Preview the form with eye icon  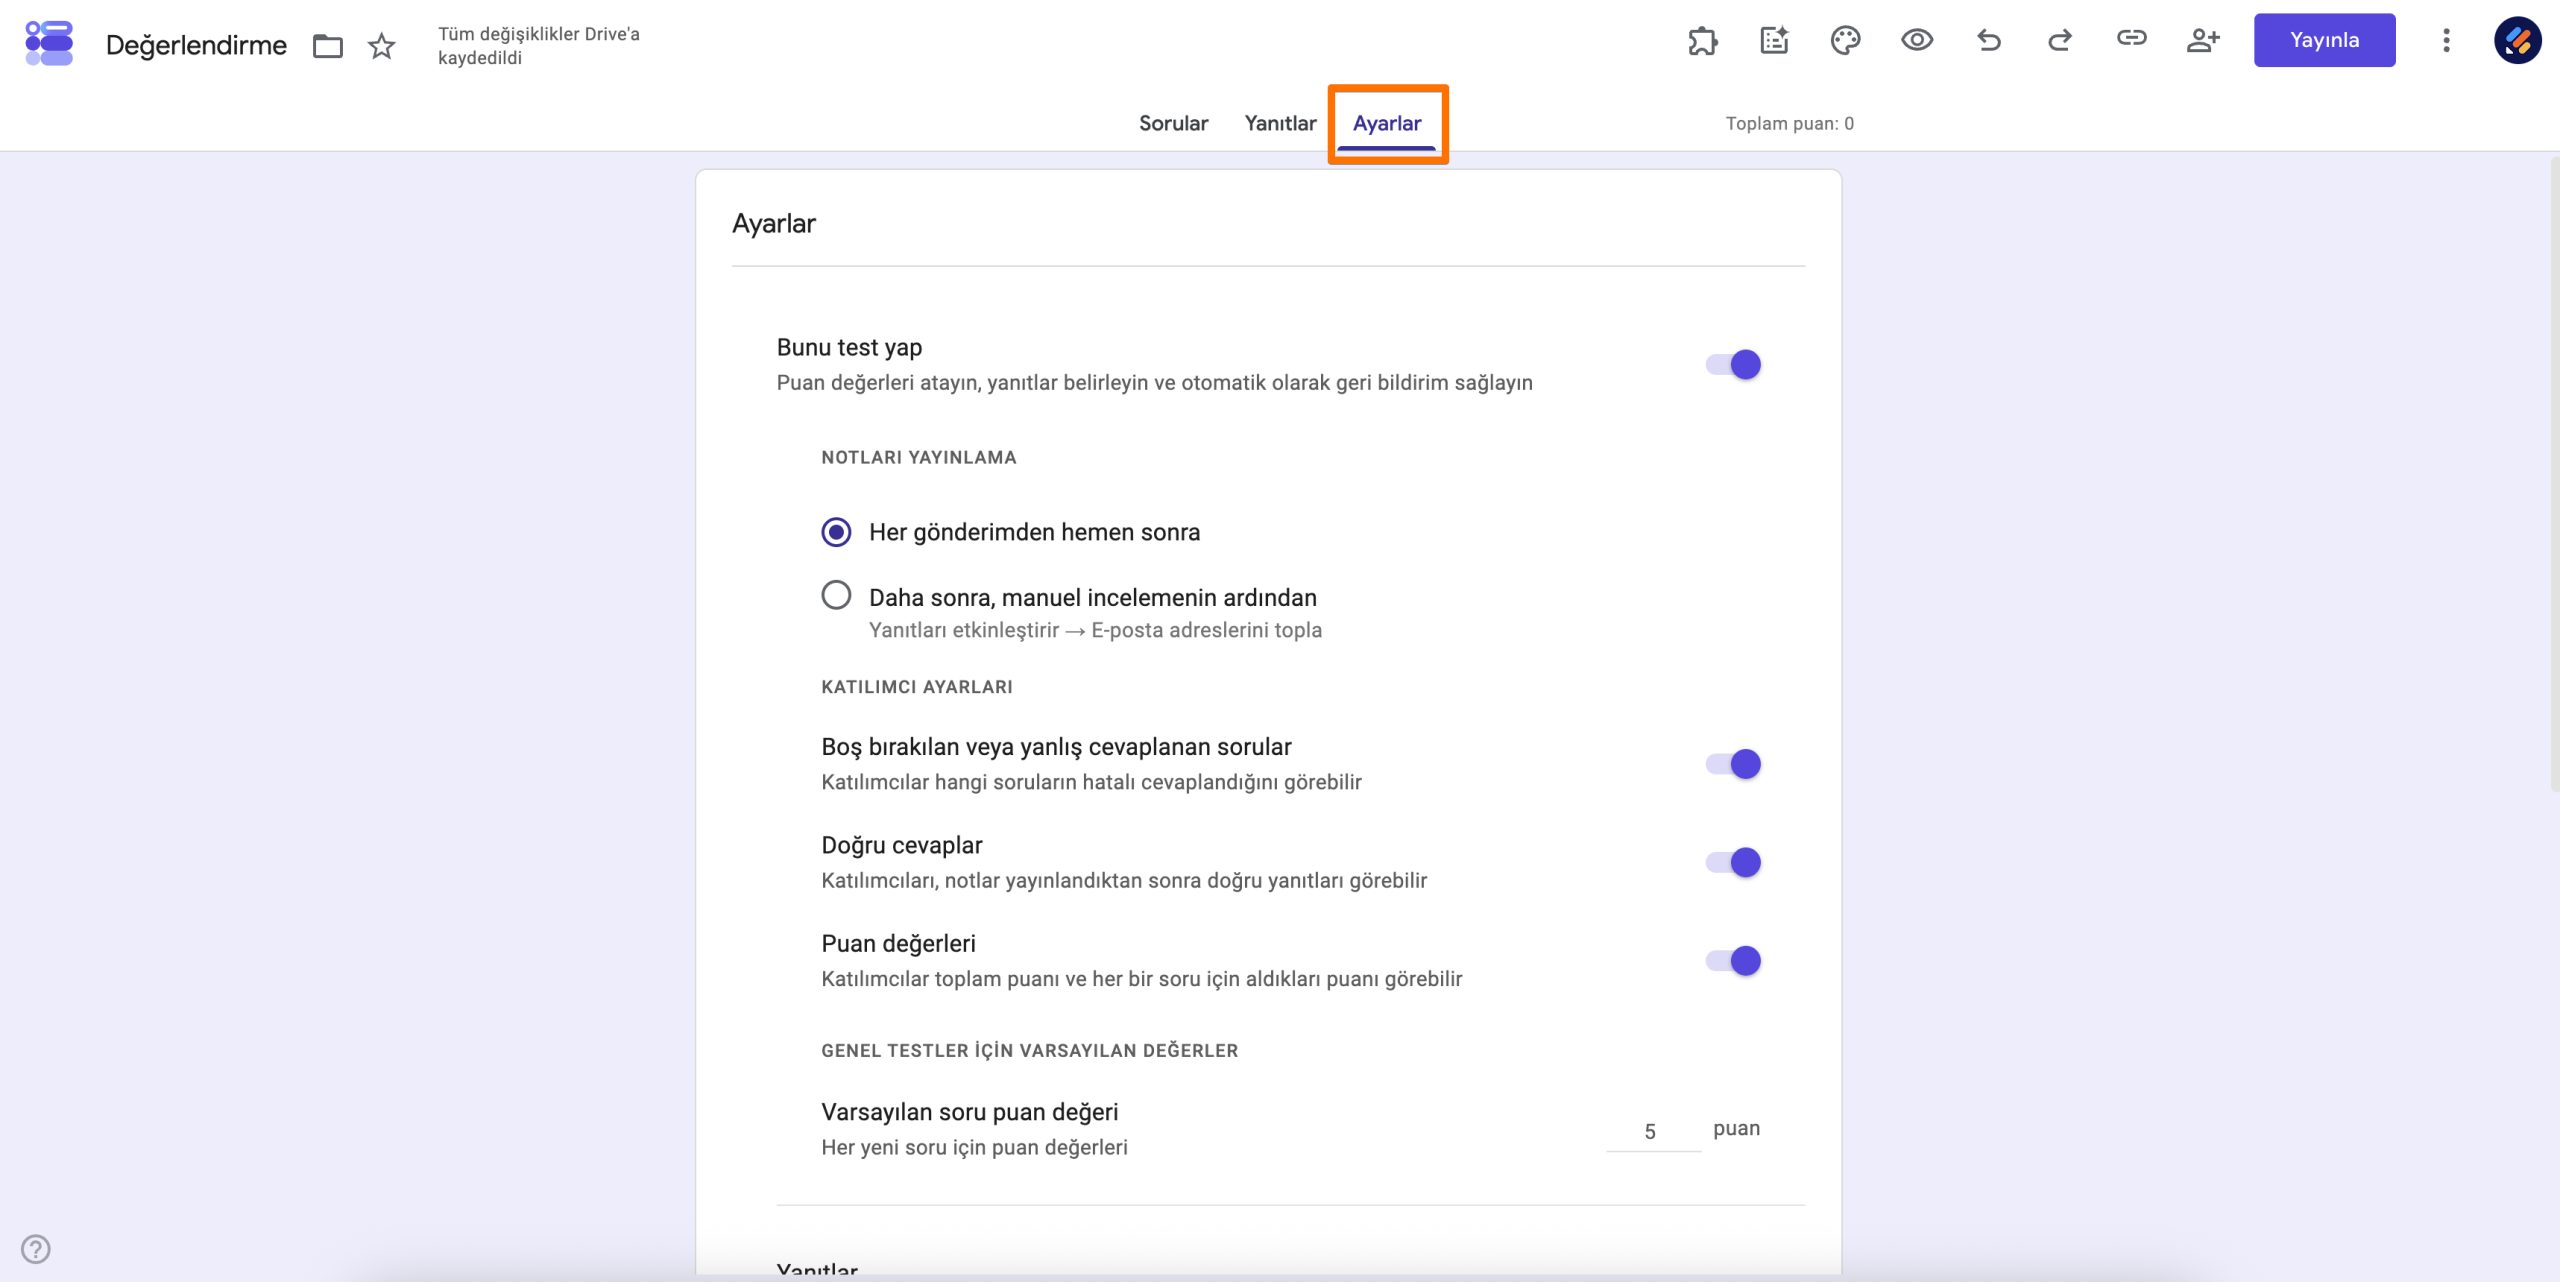point(1917,41)
